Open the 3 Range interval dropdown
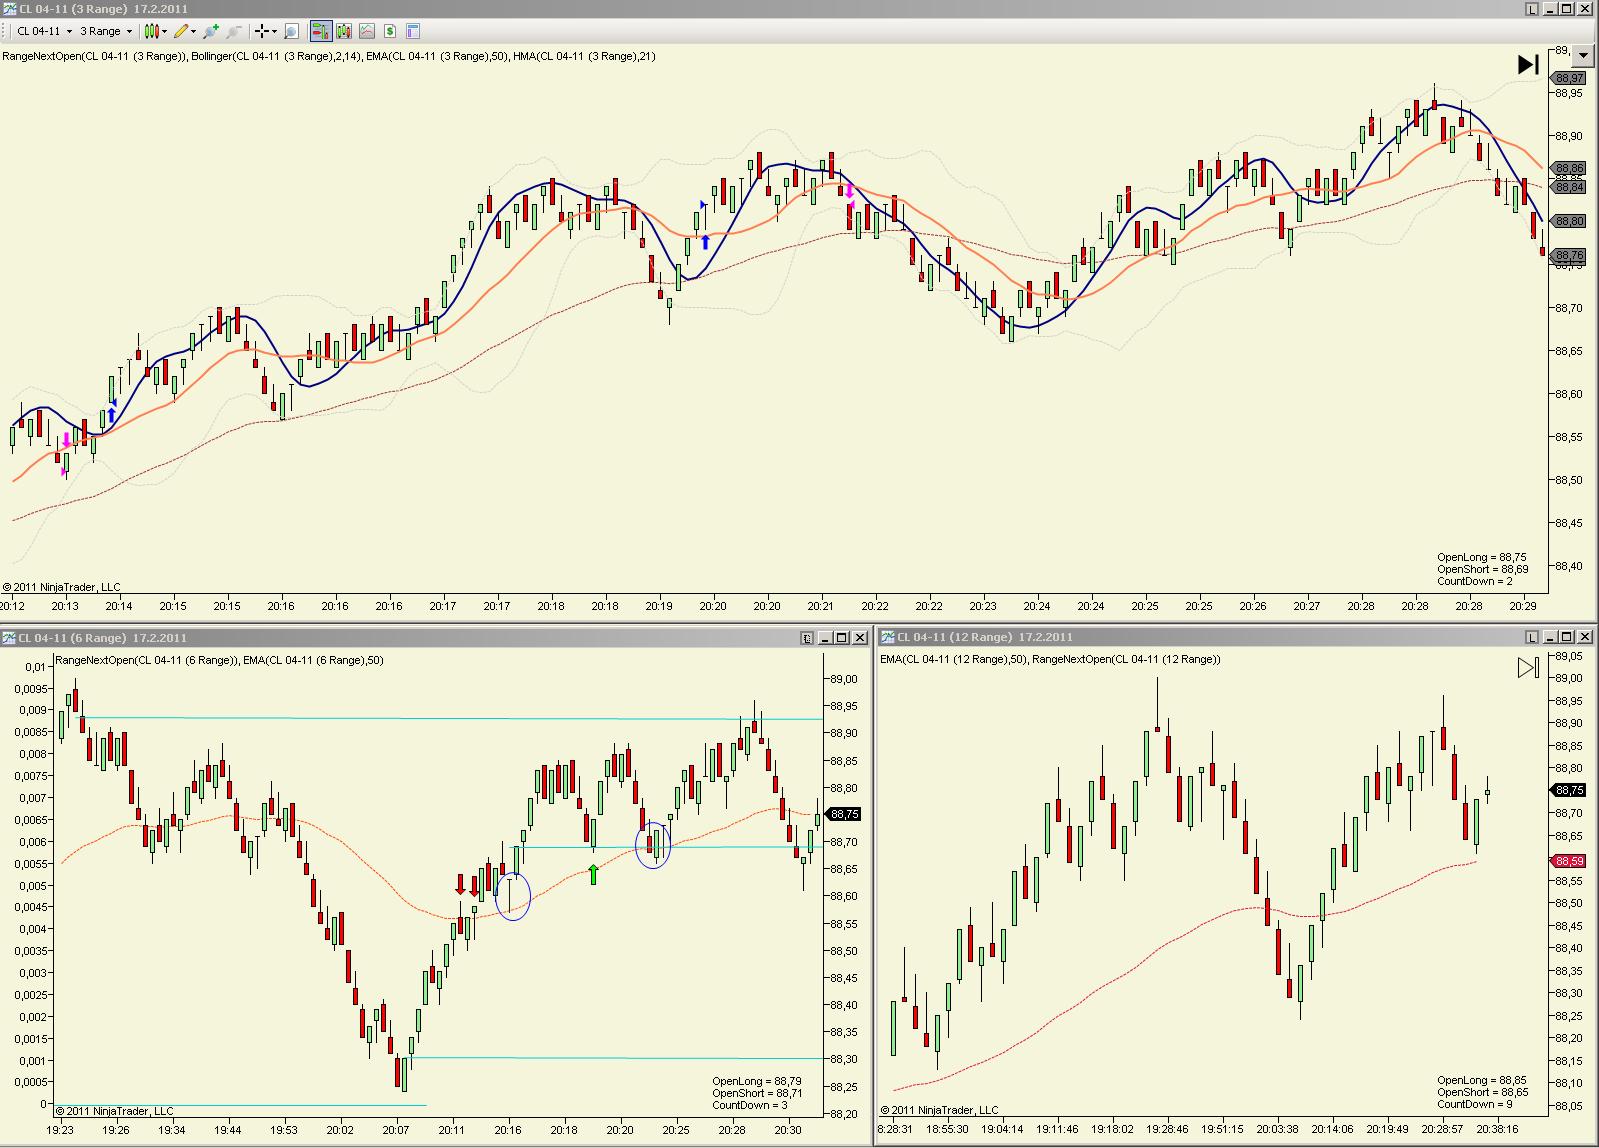This screenshot has height=1148, width=1599. [106, 31]
